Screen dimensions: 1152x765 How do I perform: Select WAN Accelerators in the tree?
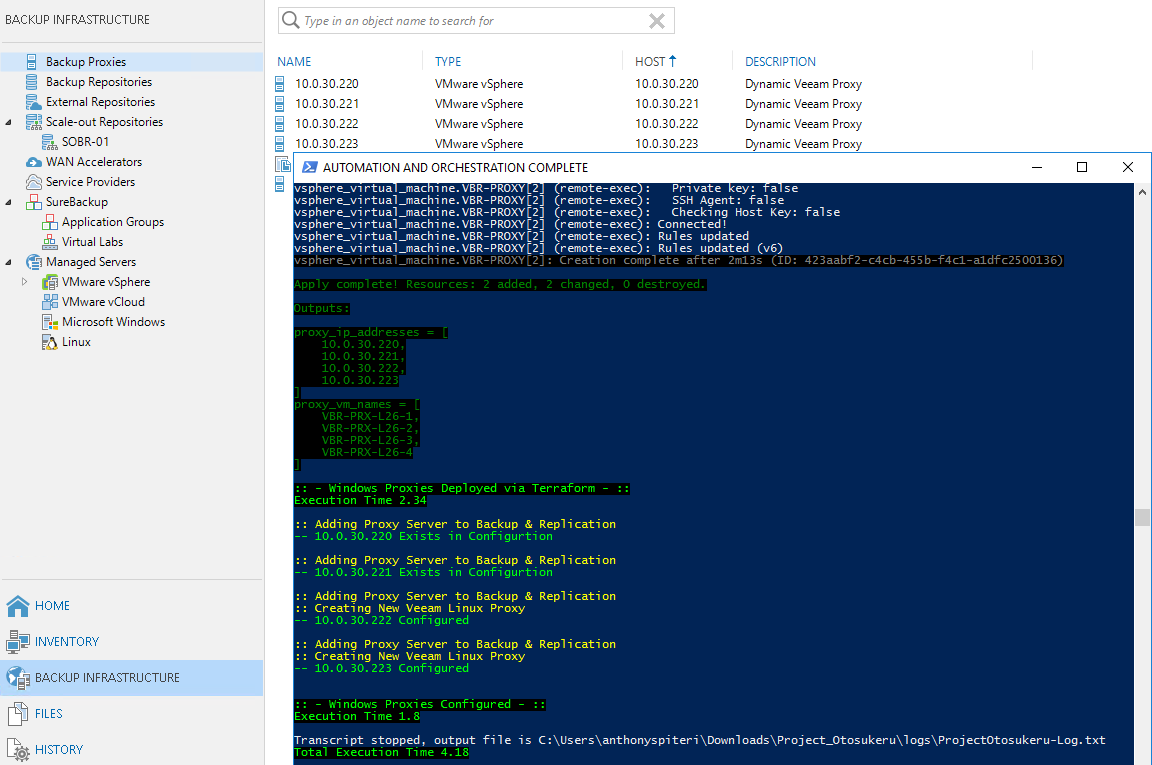coord(94,162)
